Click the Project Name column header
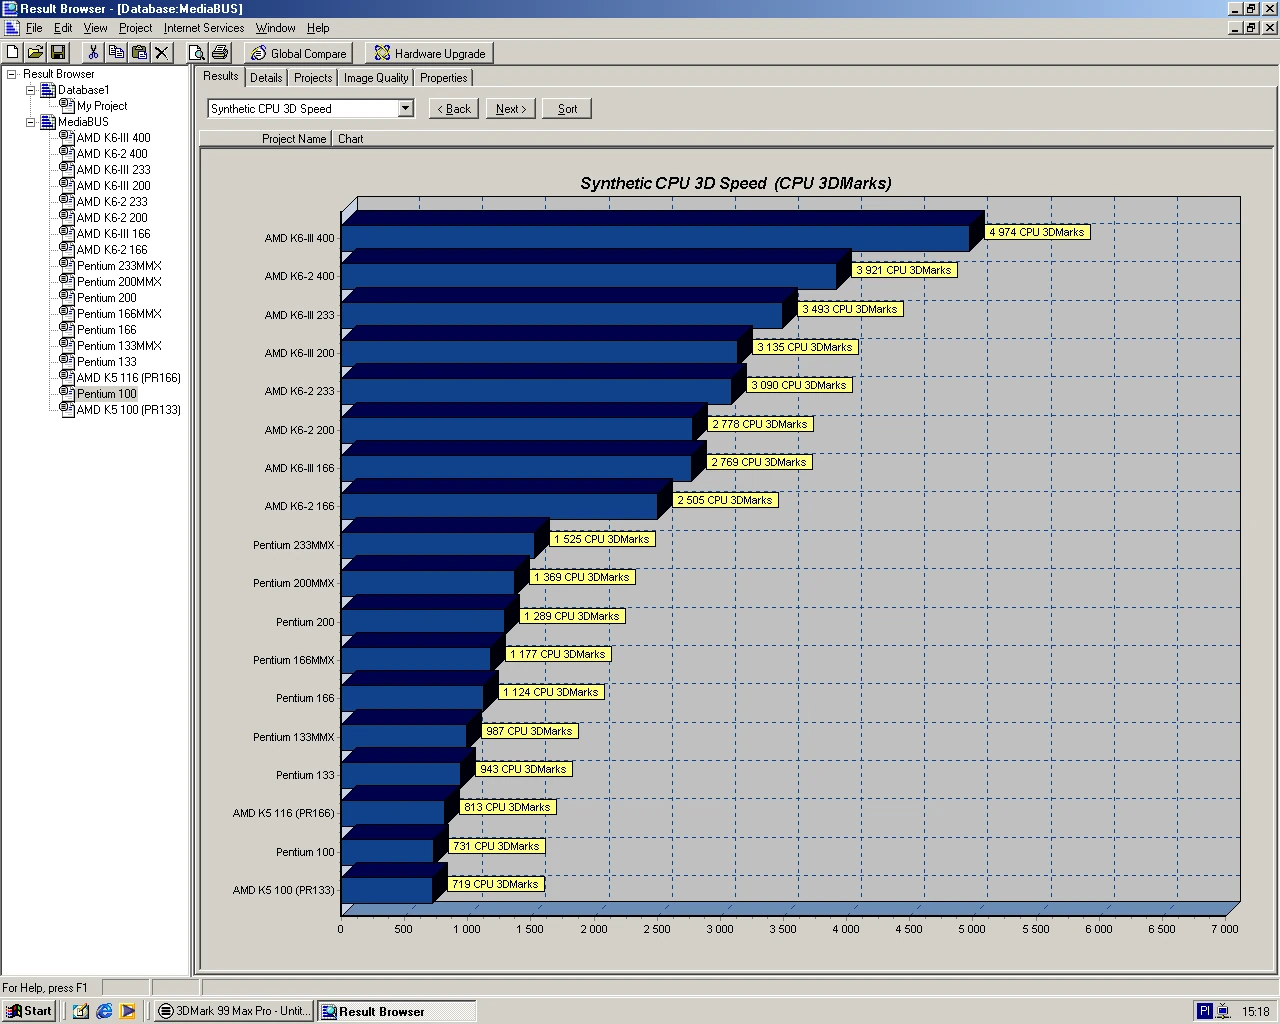The width and height of the screenshot is (1280, 1024). tap(265, 139)
